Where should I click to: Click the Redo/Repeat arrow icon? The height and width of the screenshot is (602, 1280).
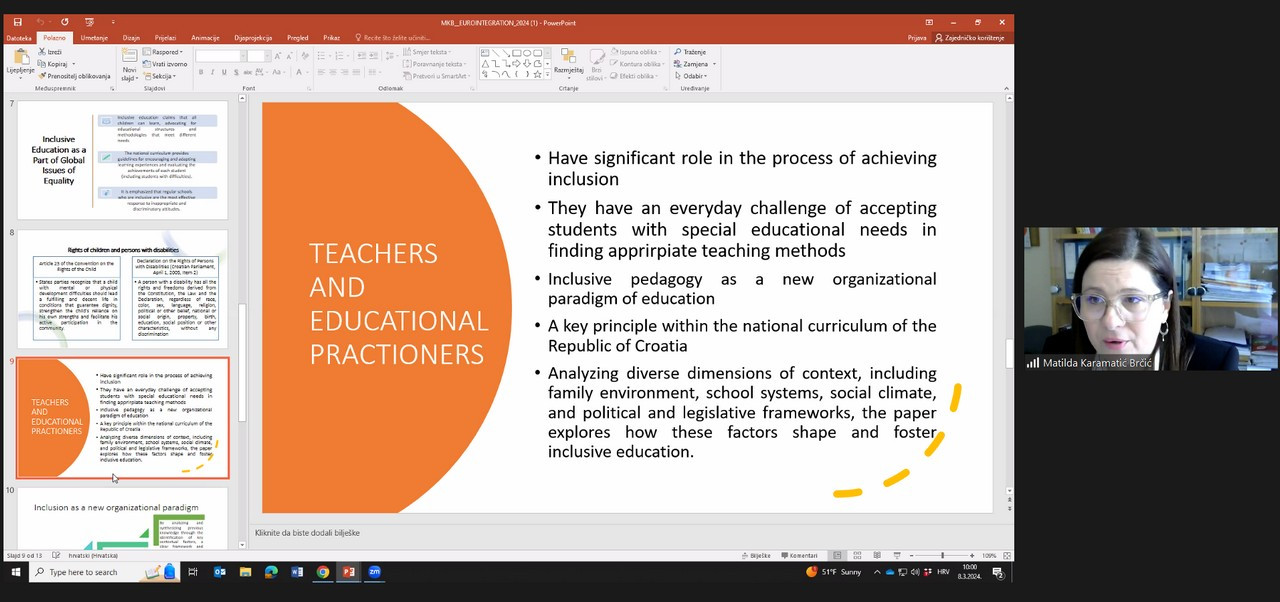(x=65, y=22)
